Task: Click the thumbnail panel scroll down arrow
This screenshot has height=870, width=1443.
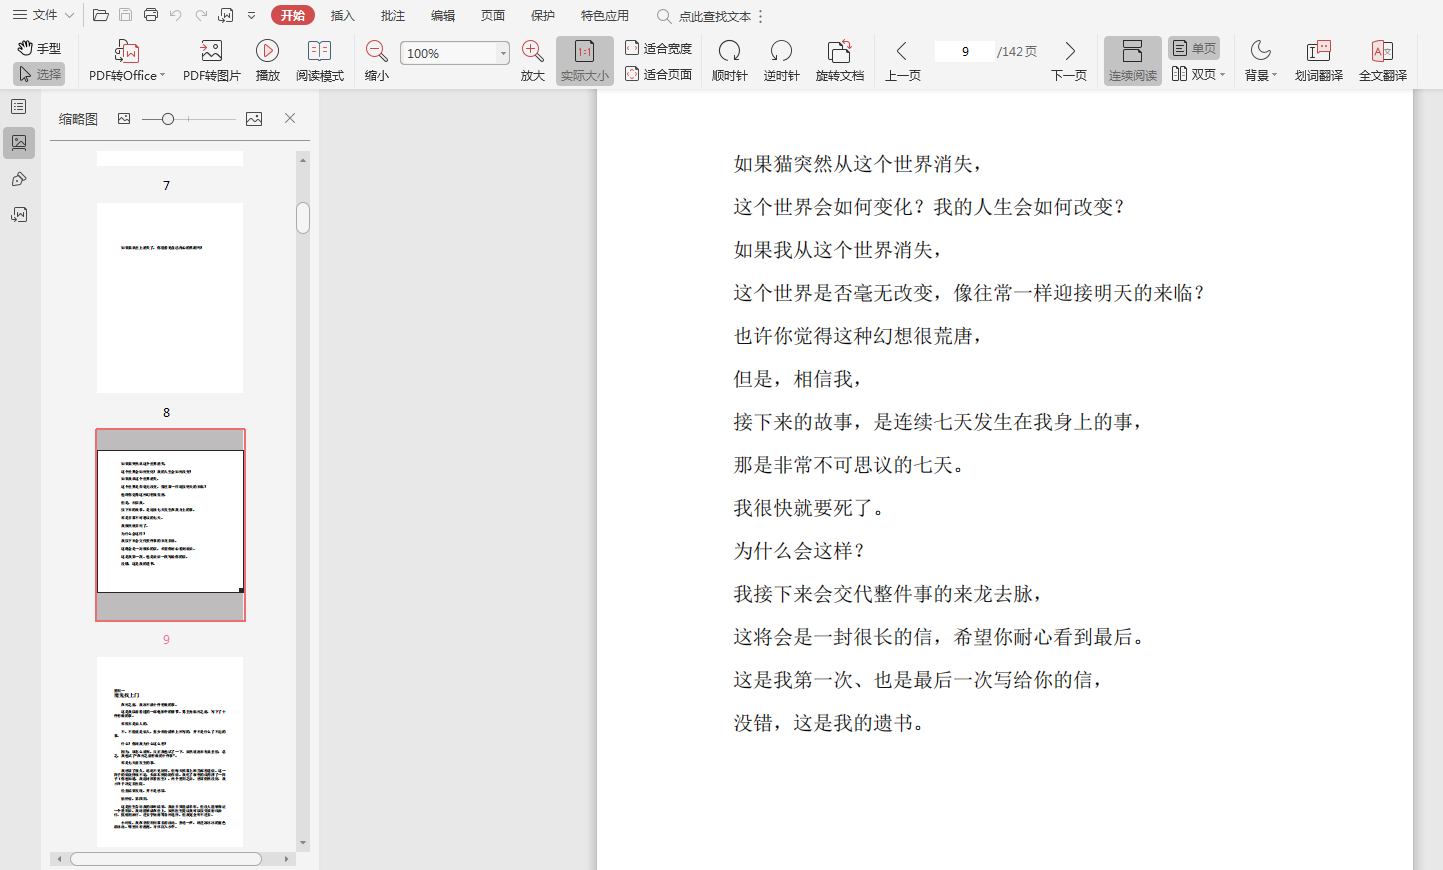Action: point(303,843)
